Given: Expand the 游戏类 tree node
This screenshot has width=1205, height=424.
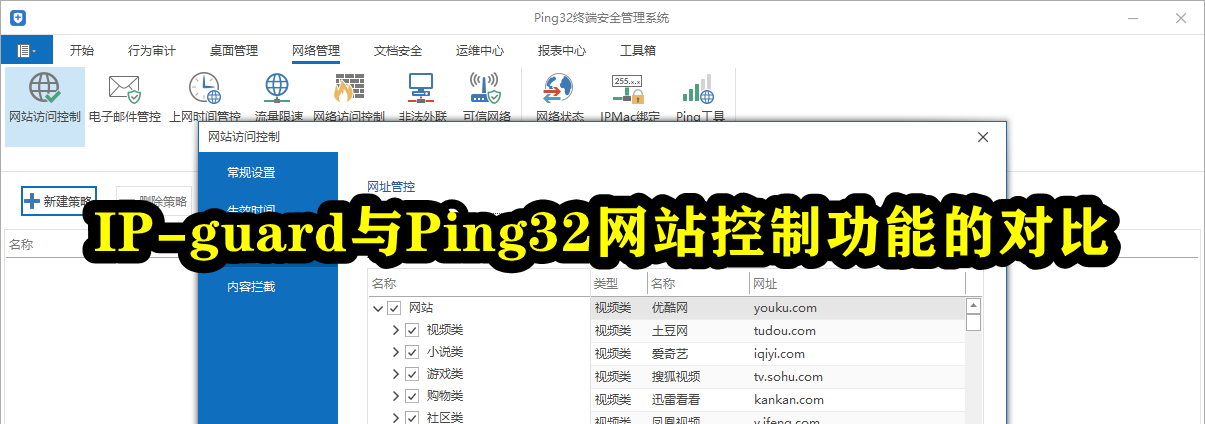Looking at the screenshot, I should click(x=395, y=374).
